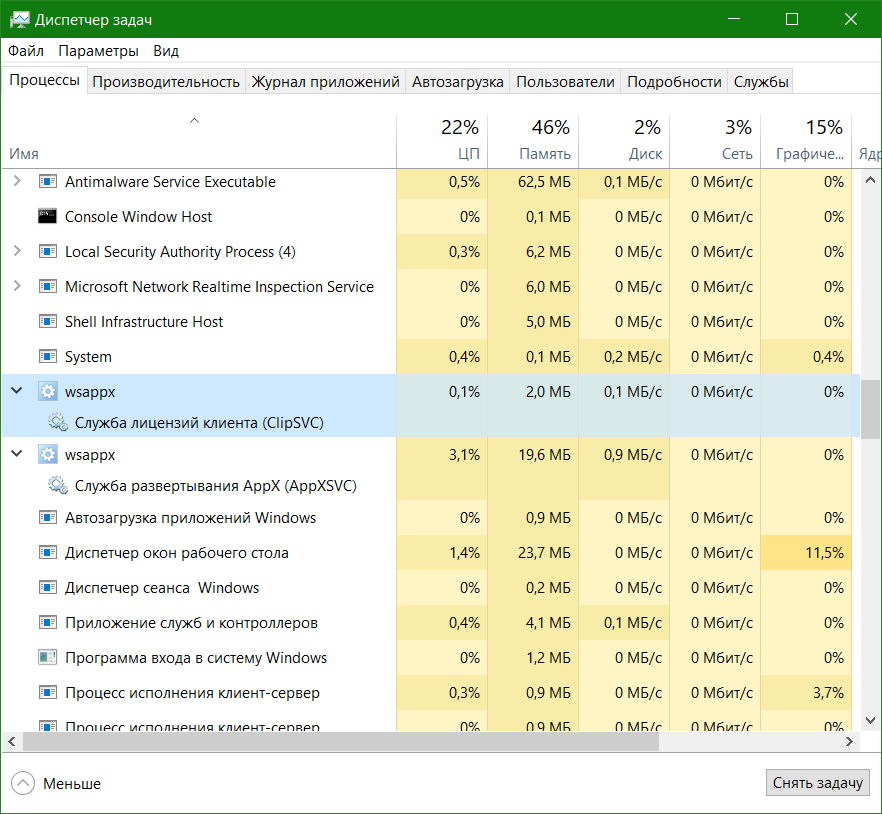Sort by the Графиче... (GPU) column header
This screenshot has width=882, height=814.
[x=807, y=141]
